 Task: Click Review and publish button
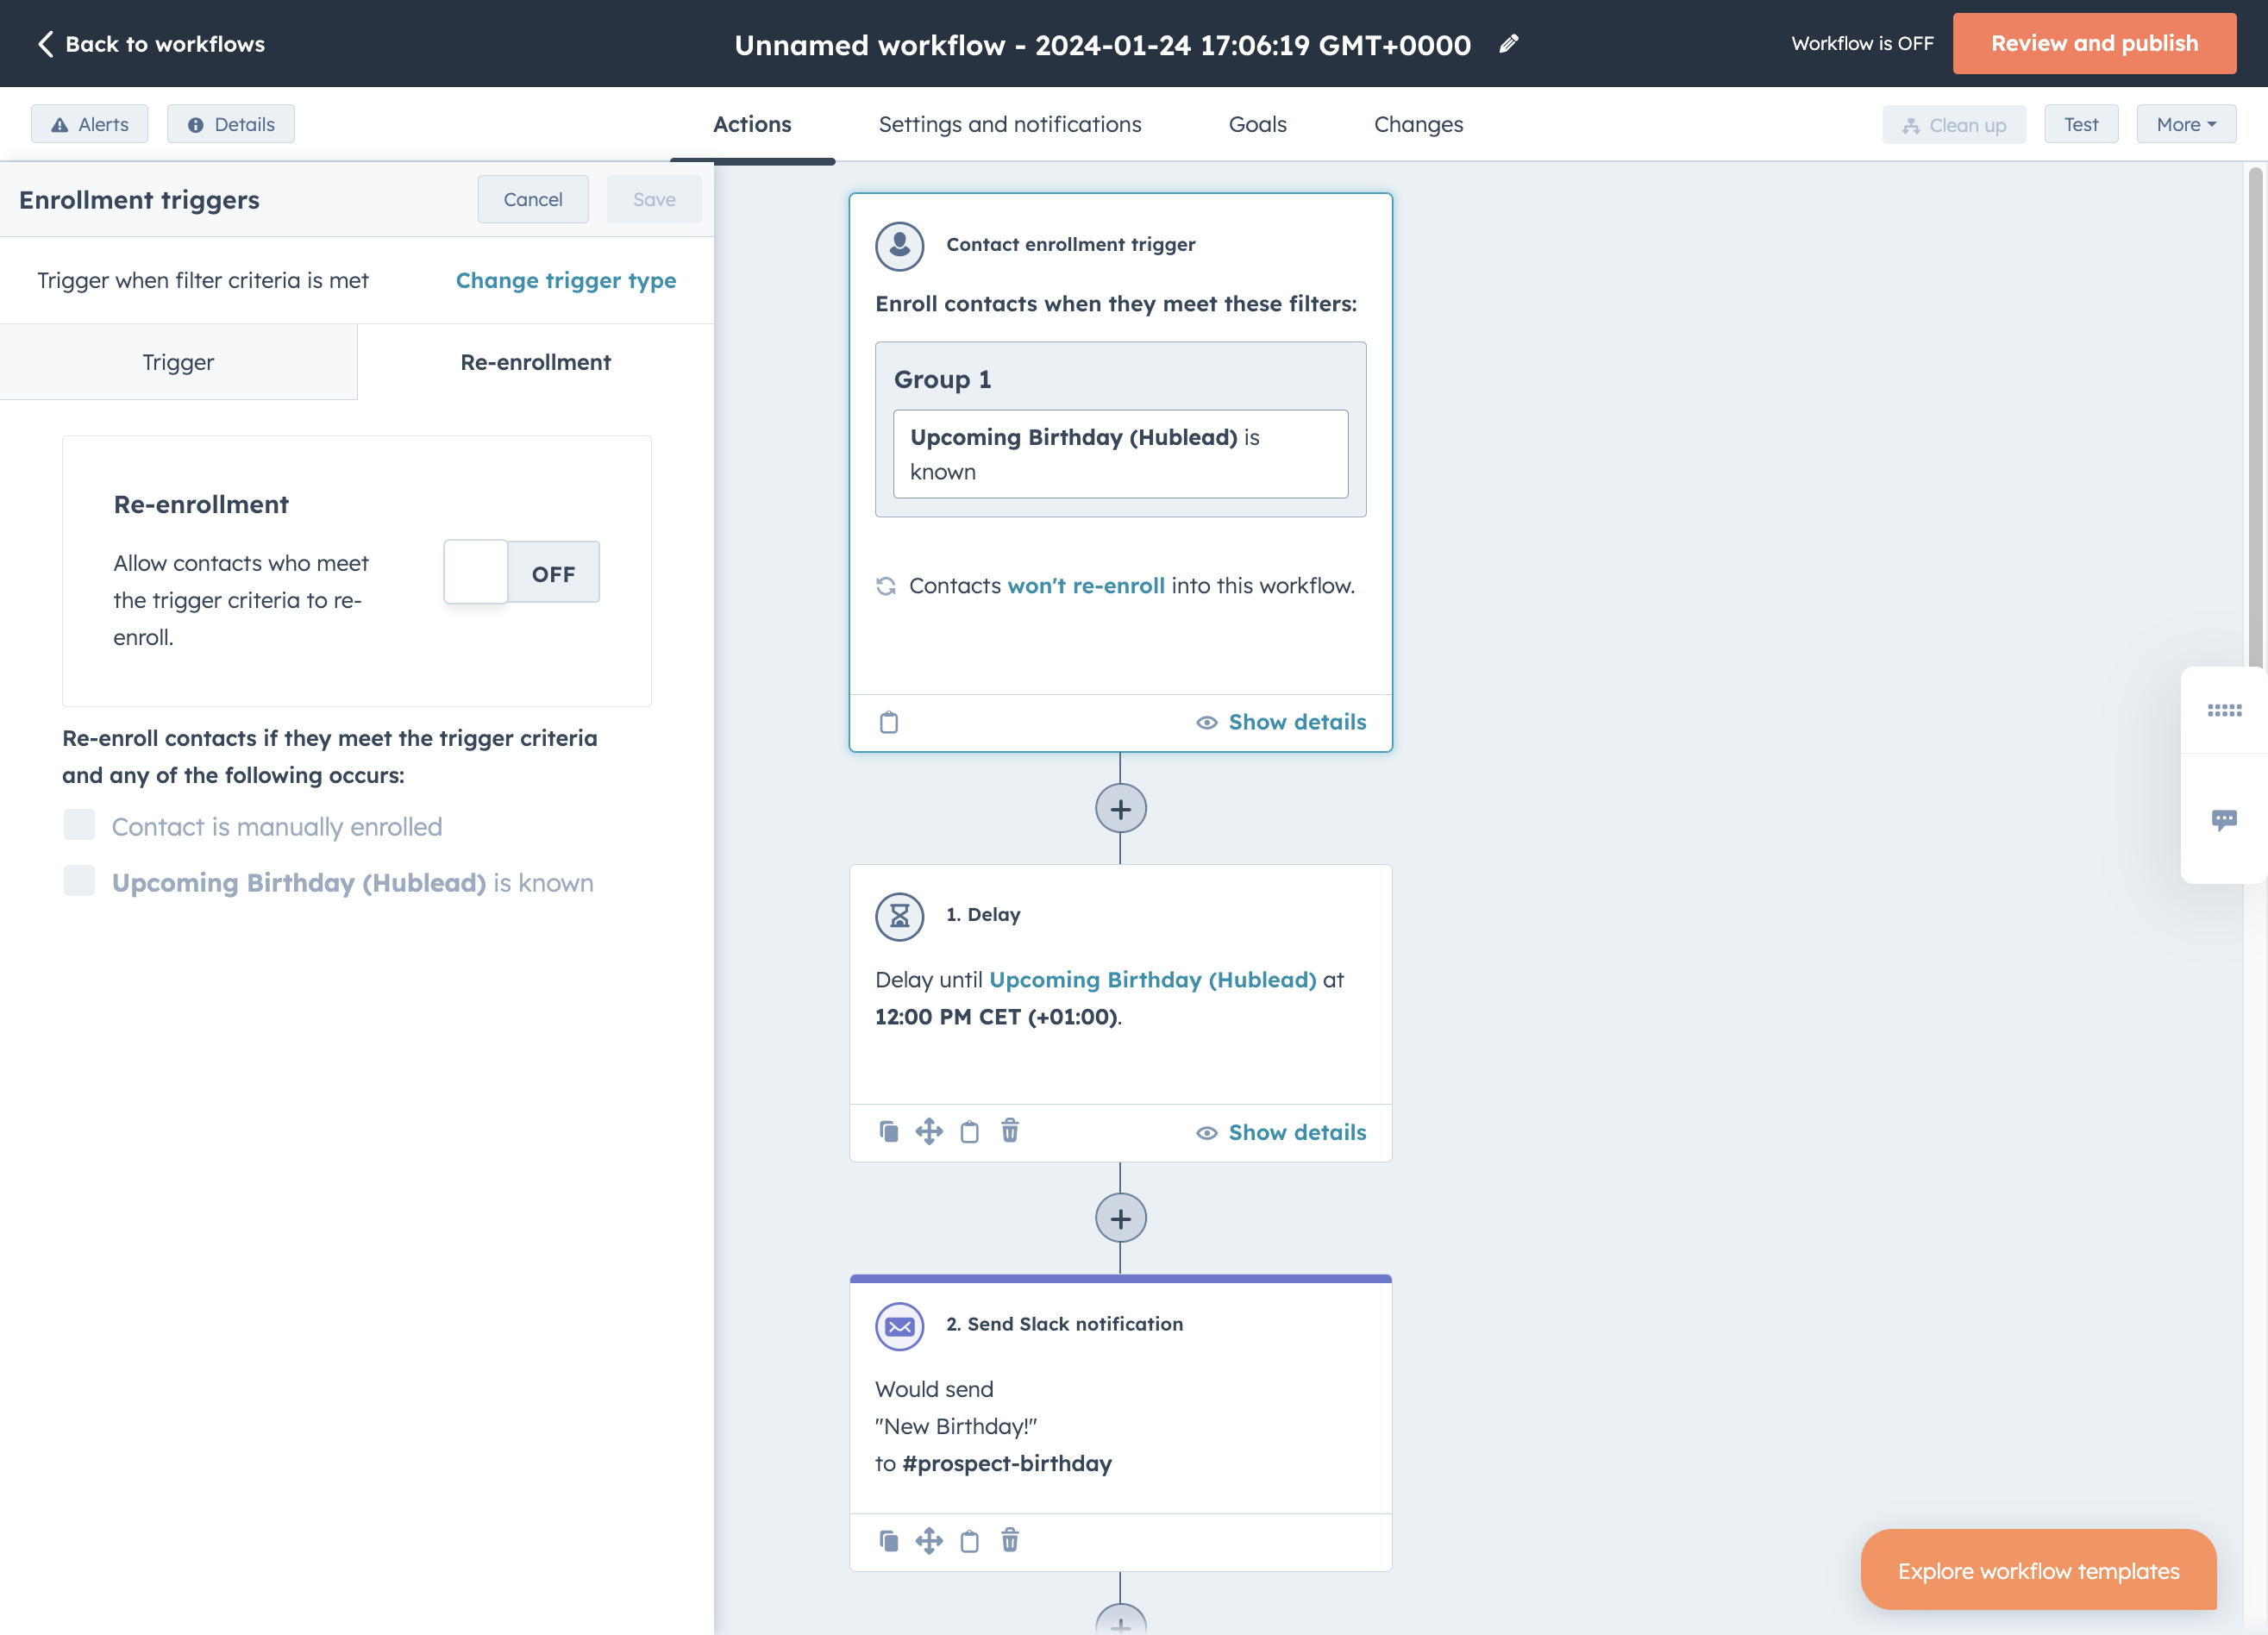pyautogui.click(x=2094, y=43)
